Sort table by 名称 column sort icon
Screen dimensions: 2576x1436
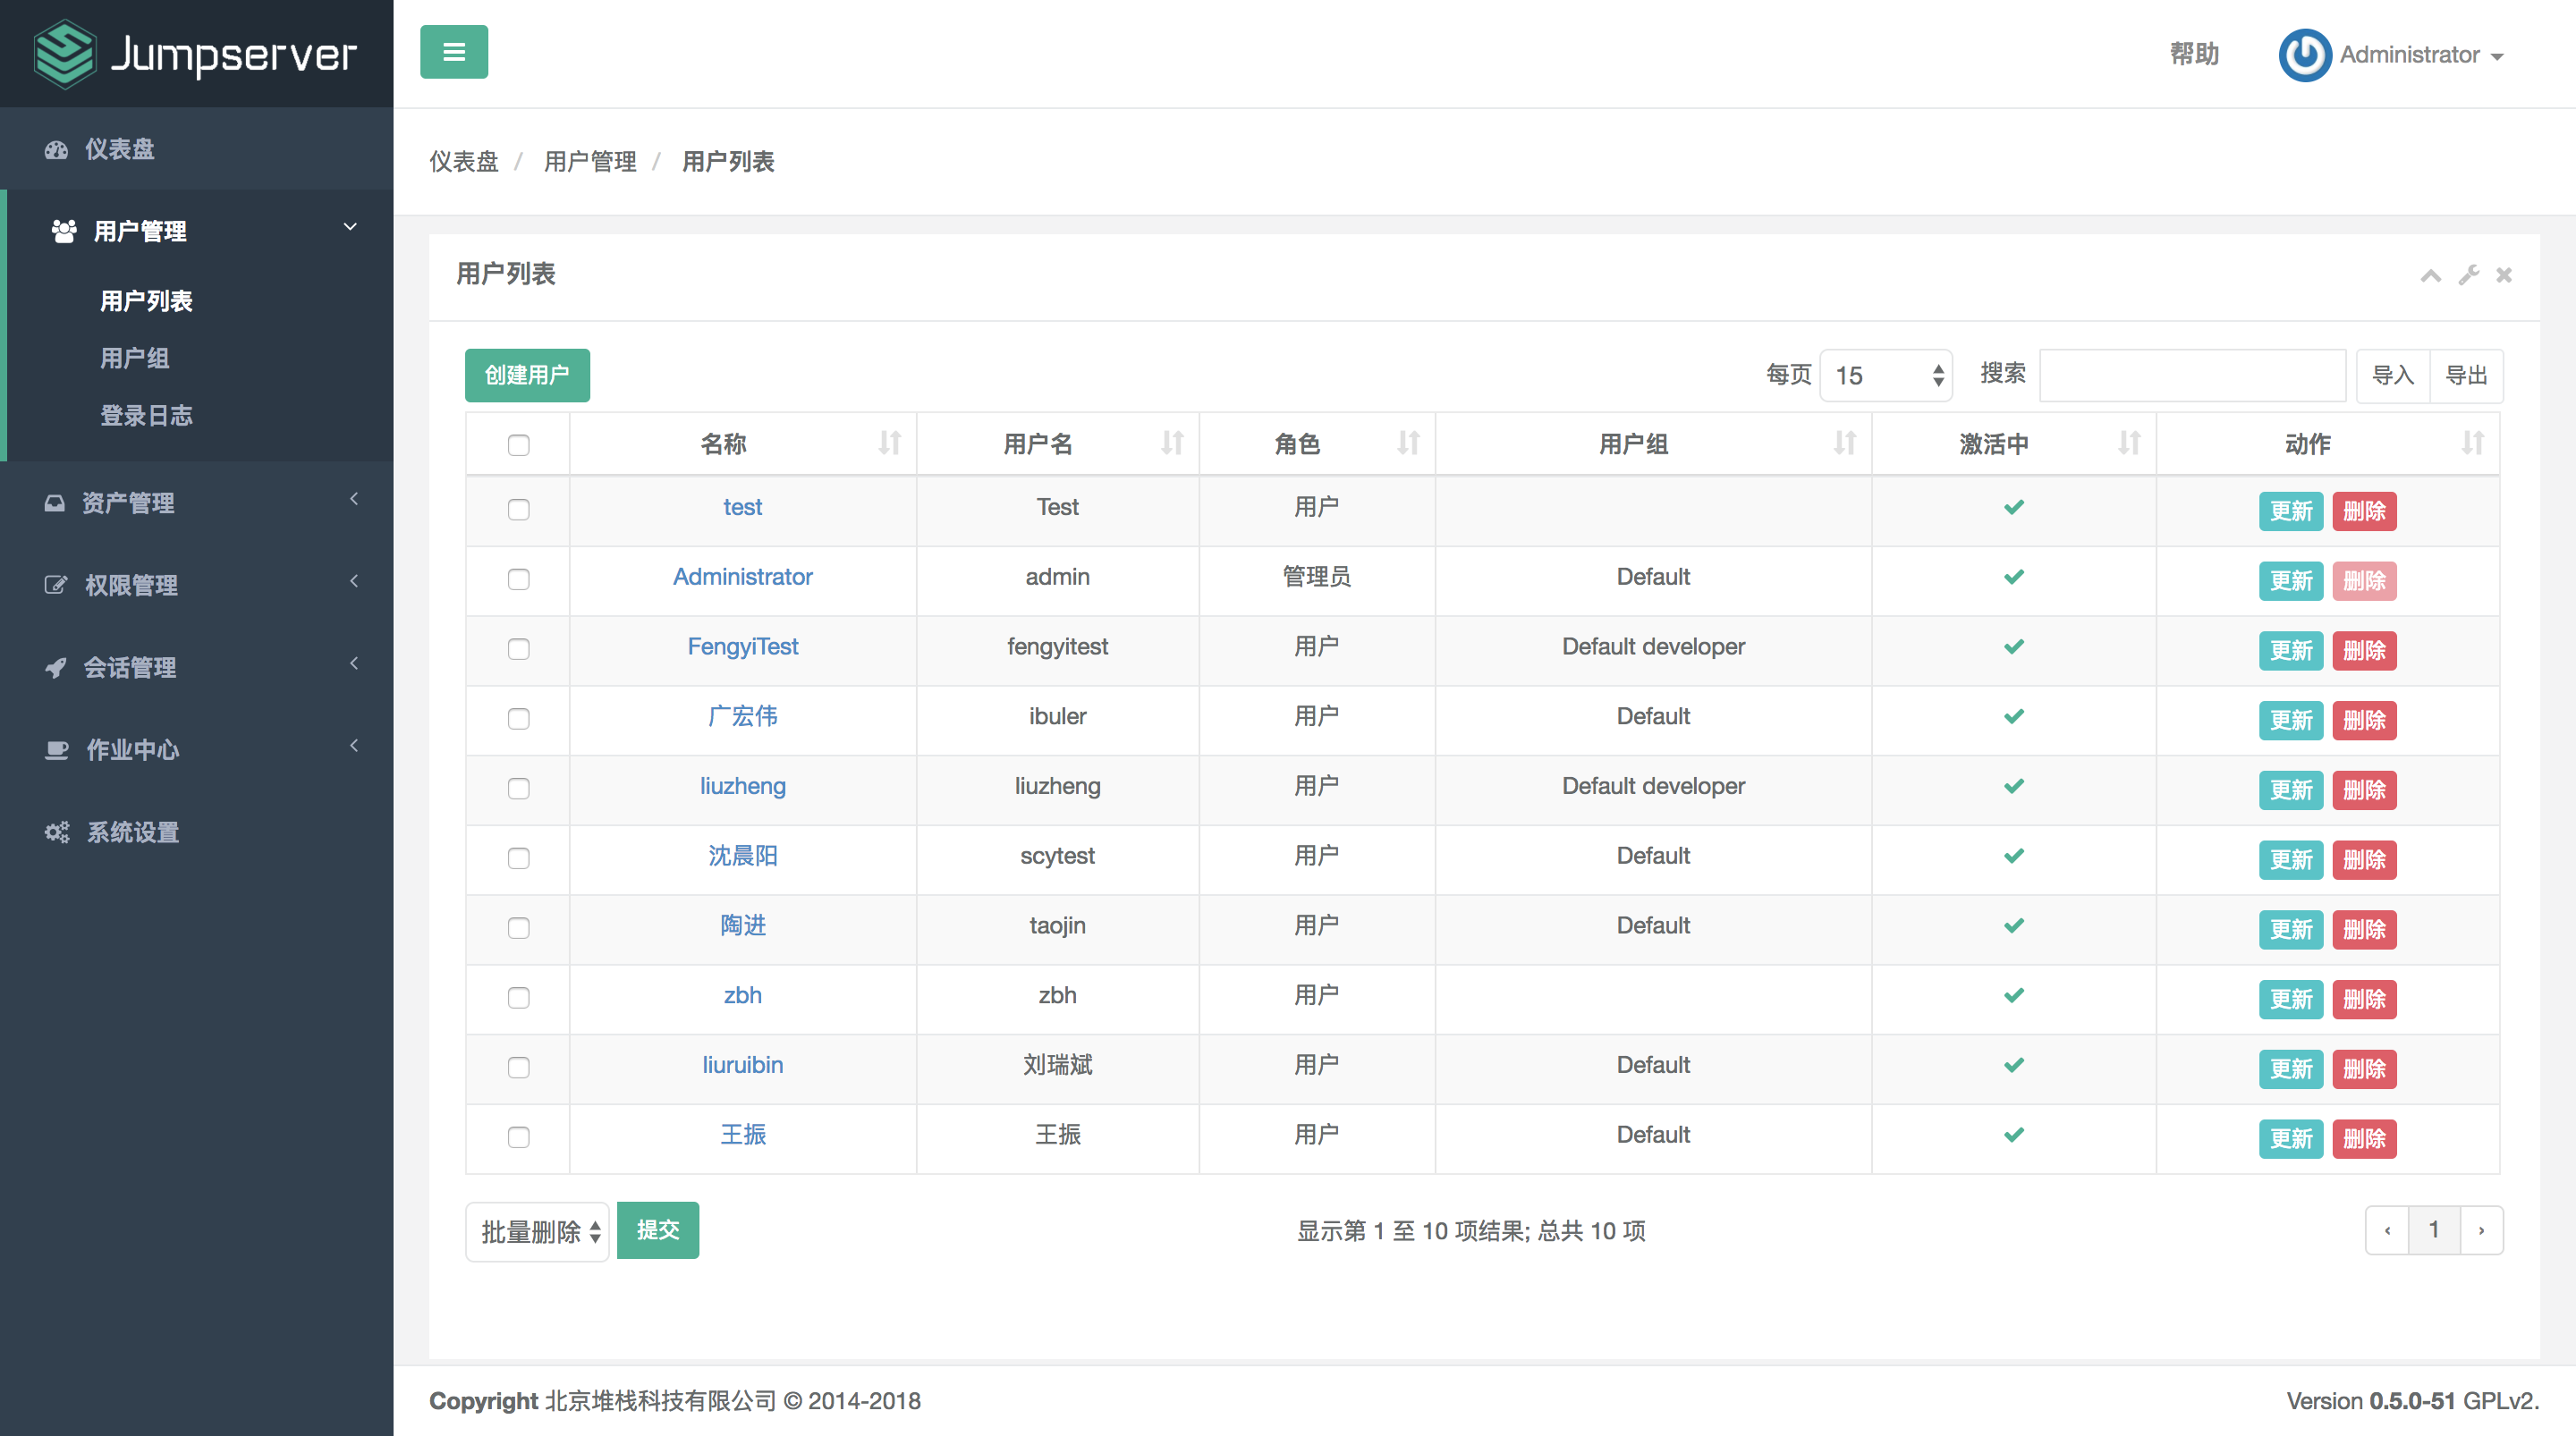[889, 443]
